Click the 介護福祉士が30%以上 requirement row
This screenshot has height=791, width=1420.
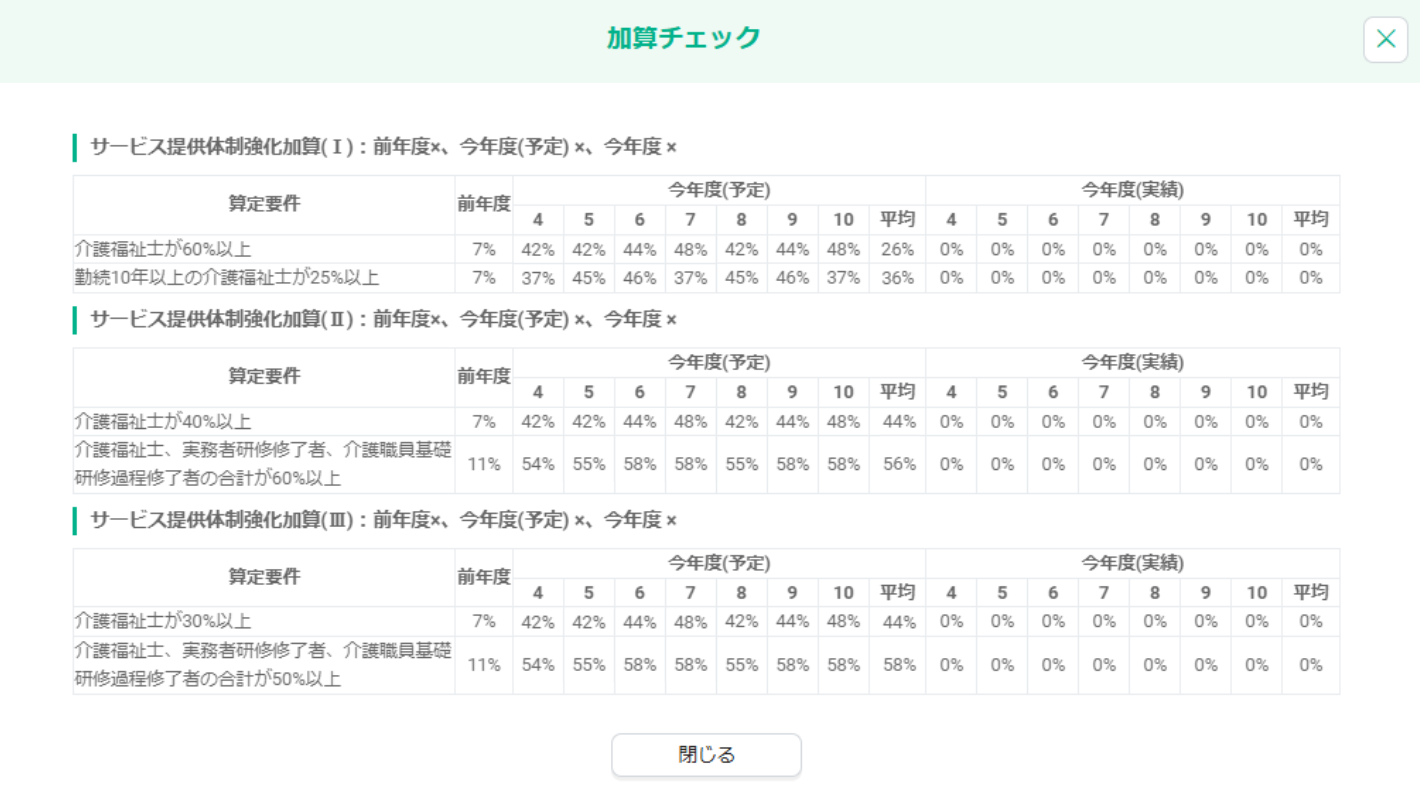(163, 621)
